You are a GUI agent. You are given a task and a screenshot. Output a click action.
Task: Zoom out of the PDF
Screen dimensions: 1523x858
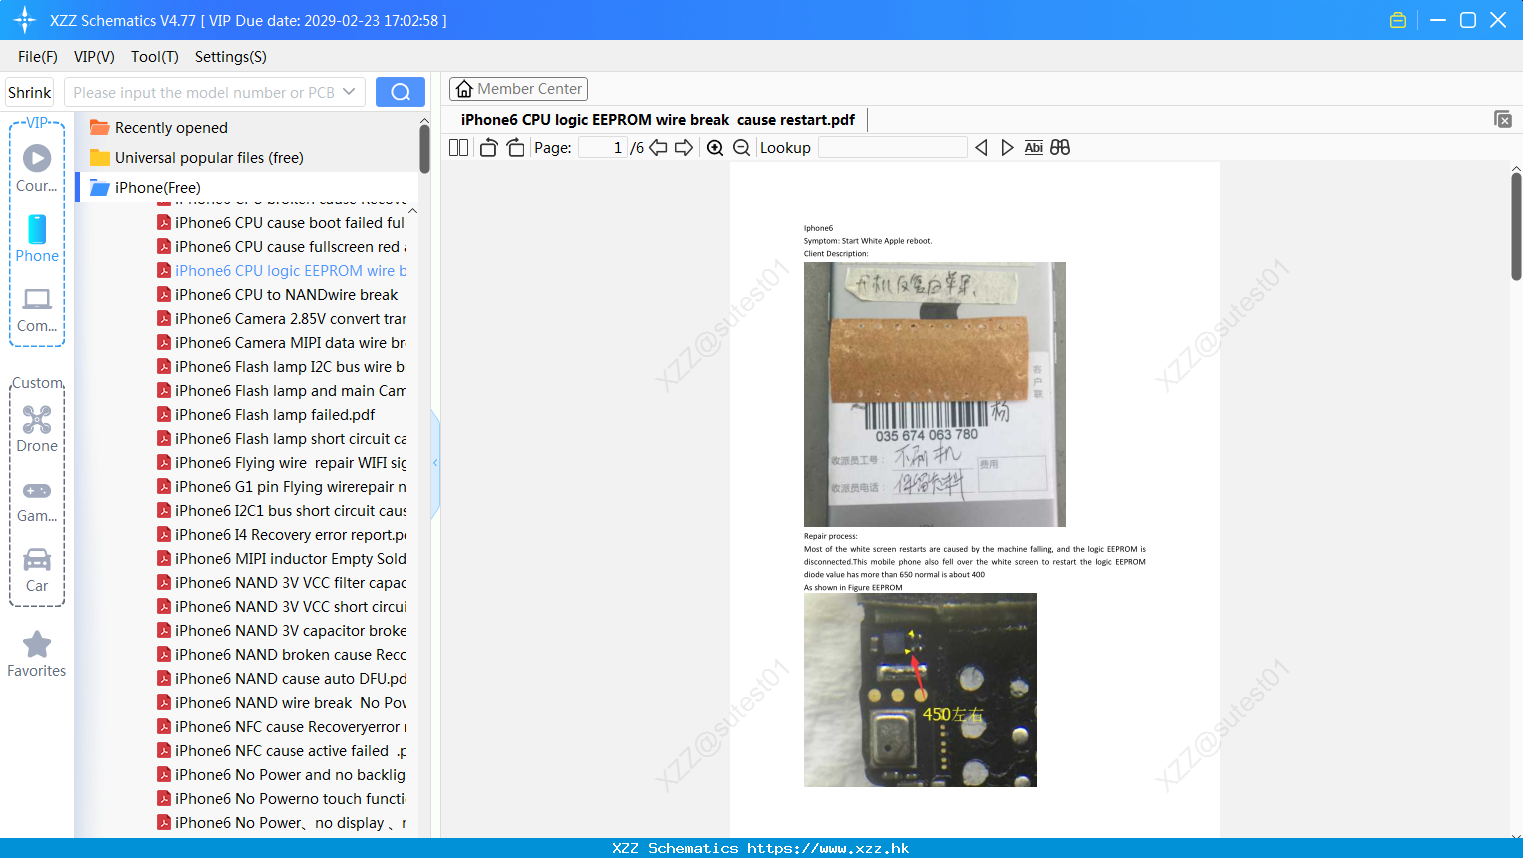[x=741, y=148]
